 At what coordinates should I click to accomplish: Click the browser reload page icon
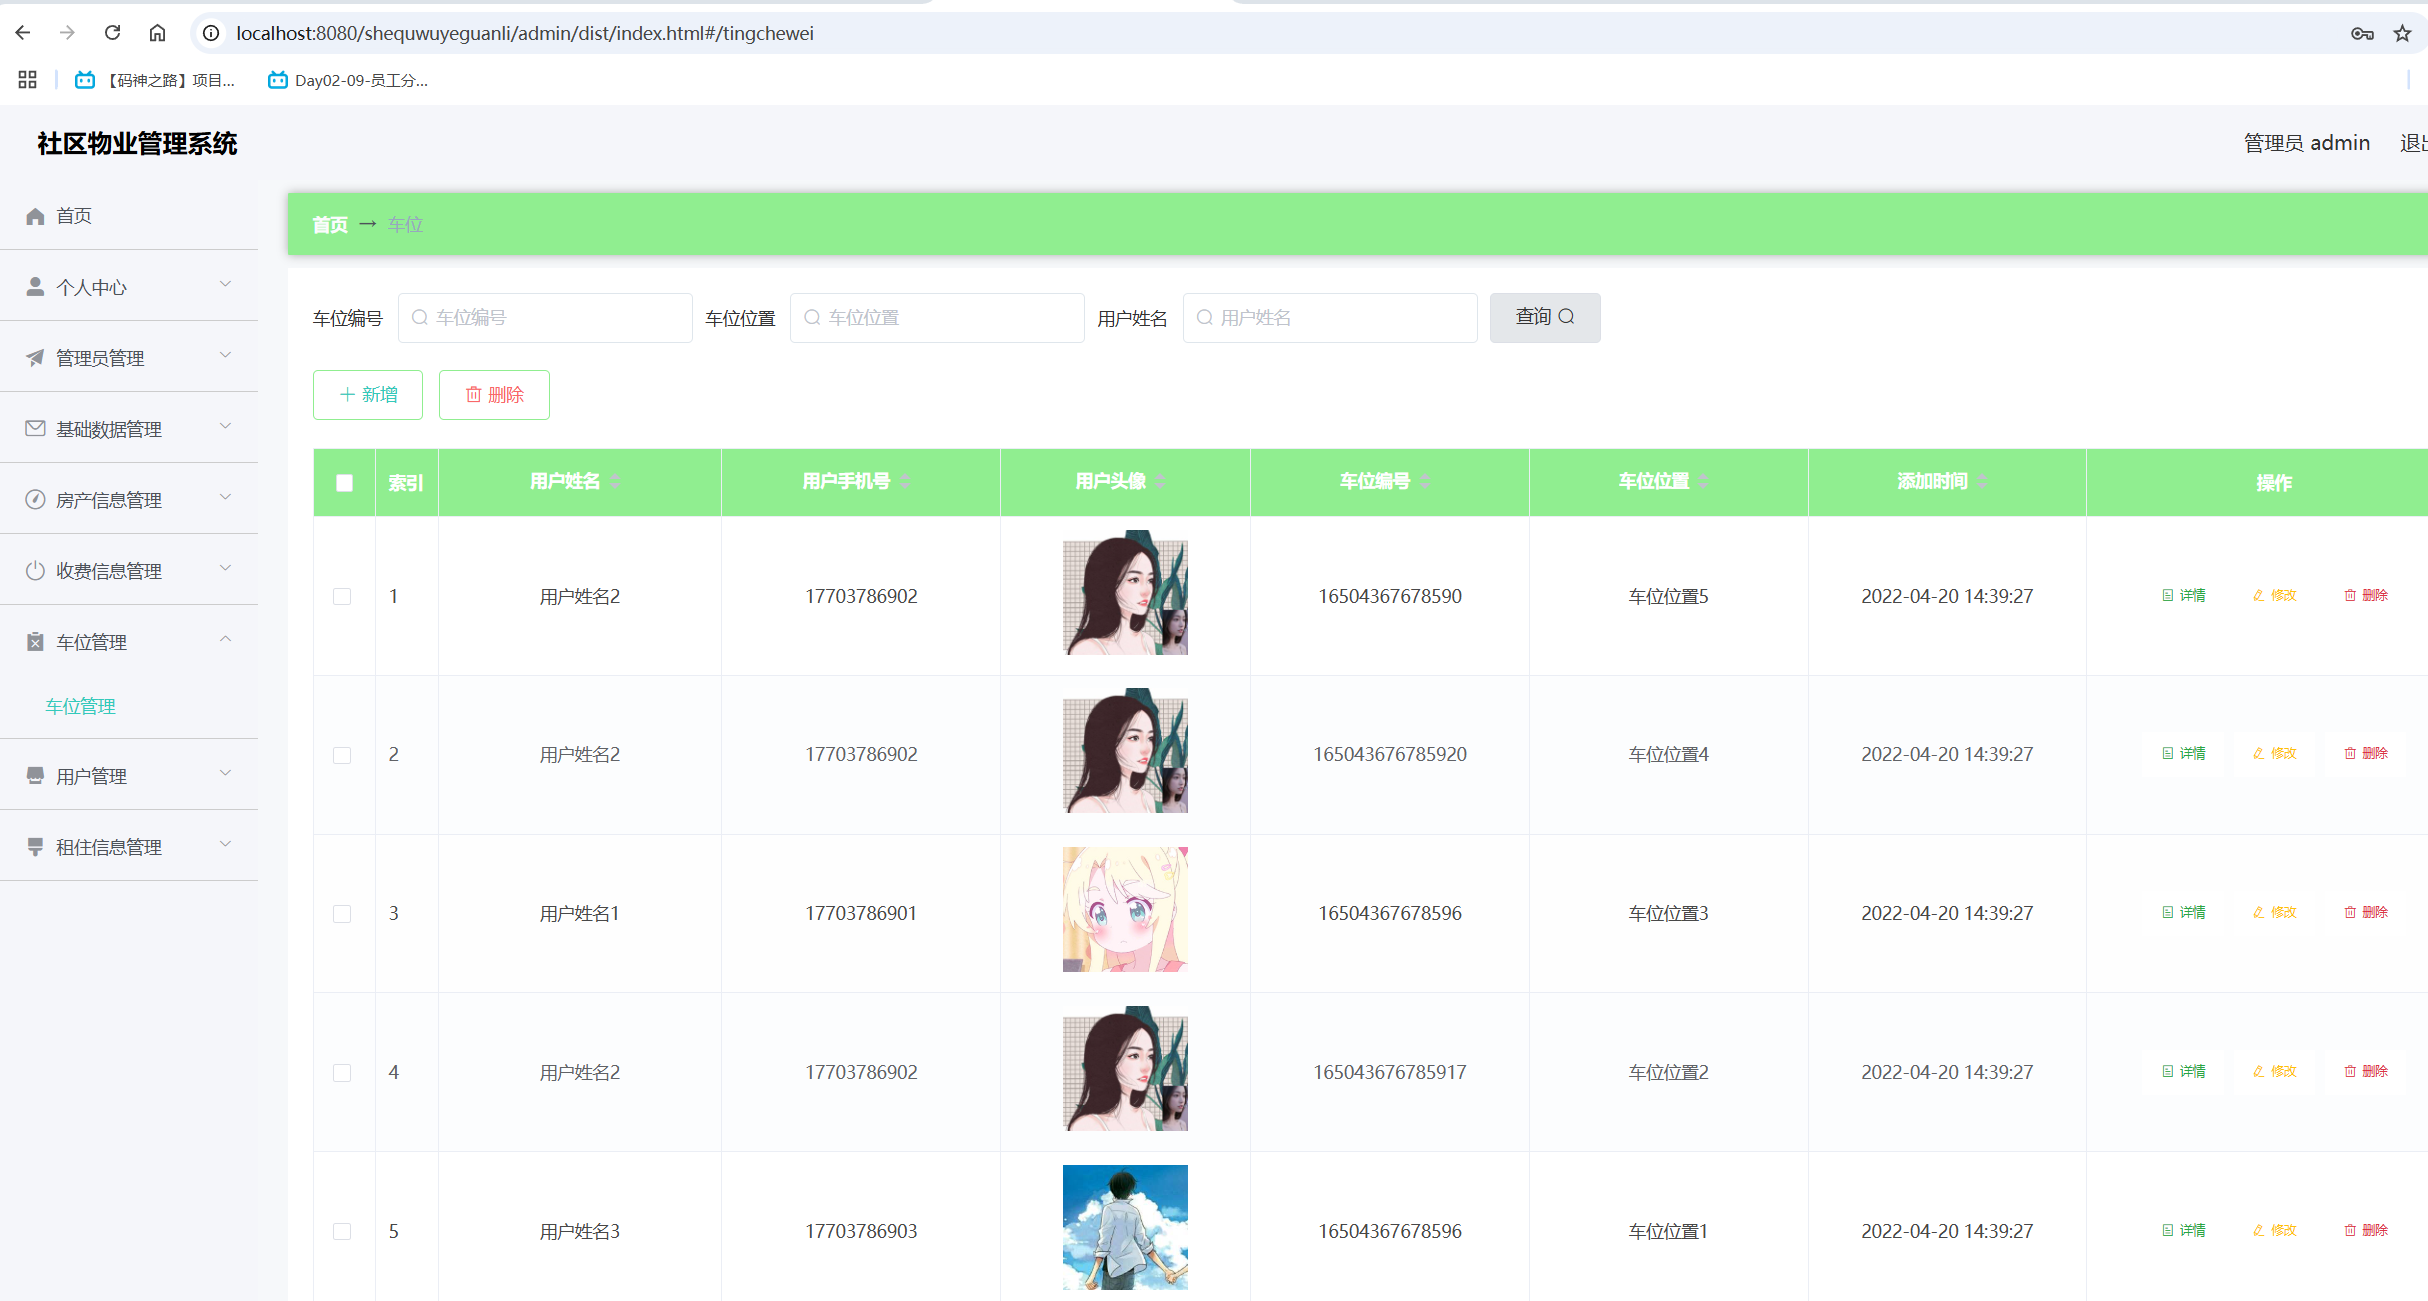click(x=112, y=33)
